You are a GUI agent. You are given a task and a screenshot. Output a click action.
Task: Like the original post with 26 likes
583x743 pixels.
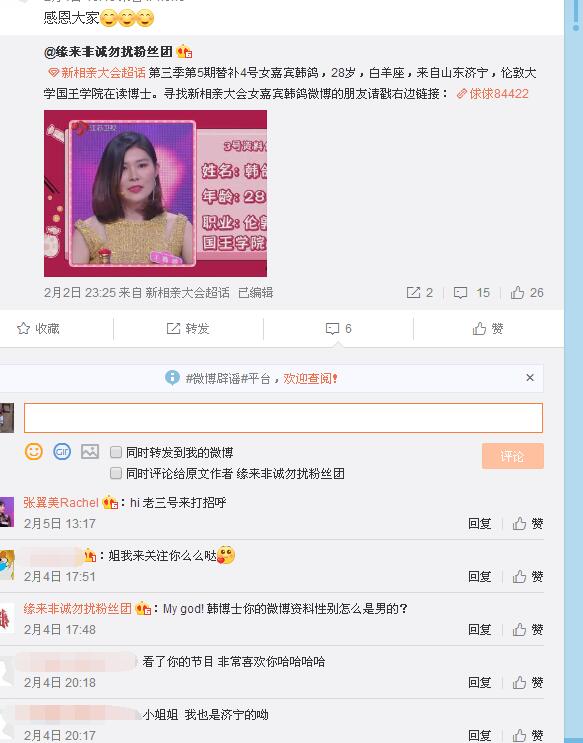pyautogui.click(x=527, y=293)
